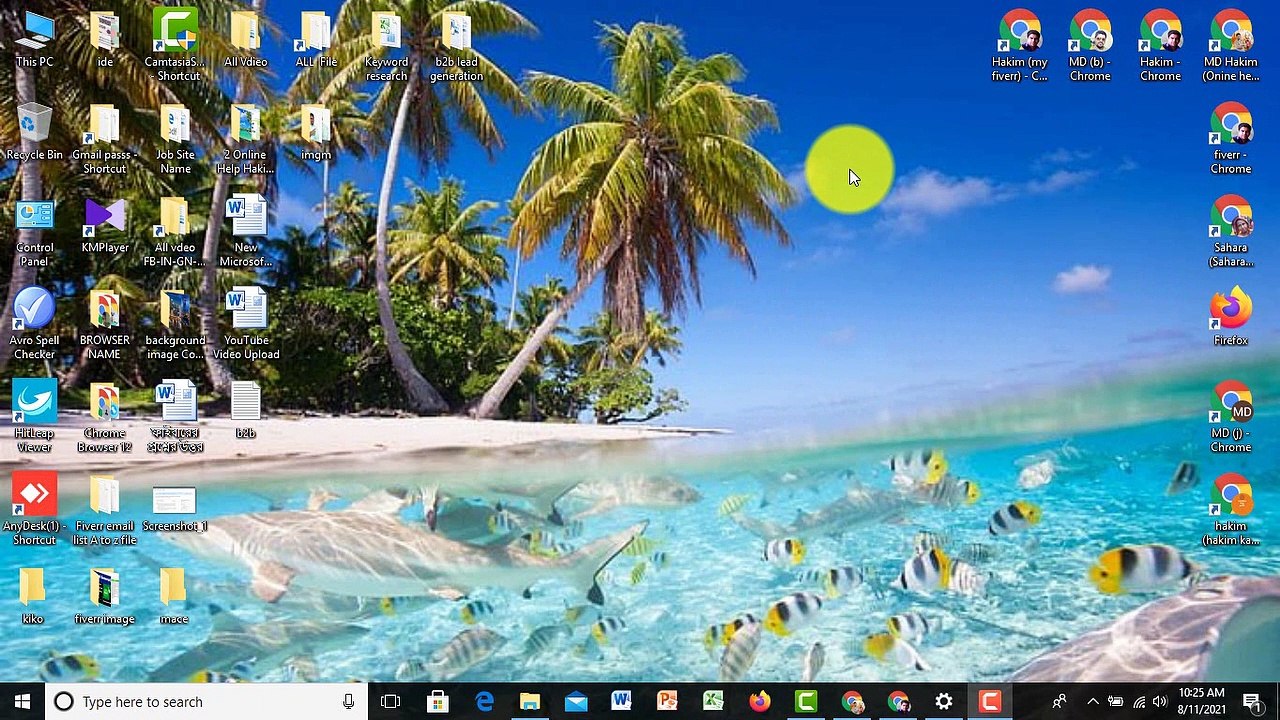The width and height of the screenshot is (1280, 720).
Task: Select the MD (j) - Chrome shortcut
Action: (1231, 418)
